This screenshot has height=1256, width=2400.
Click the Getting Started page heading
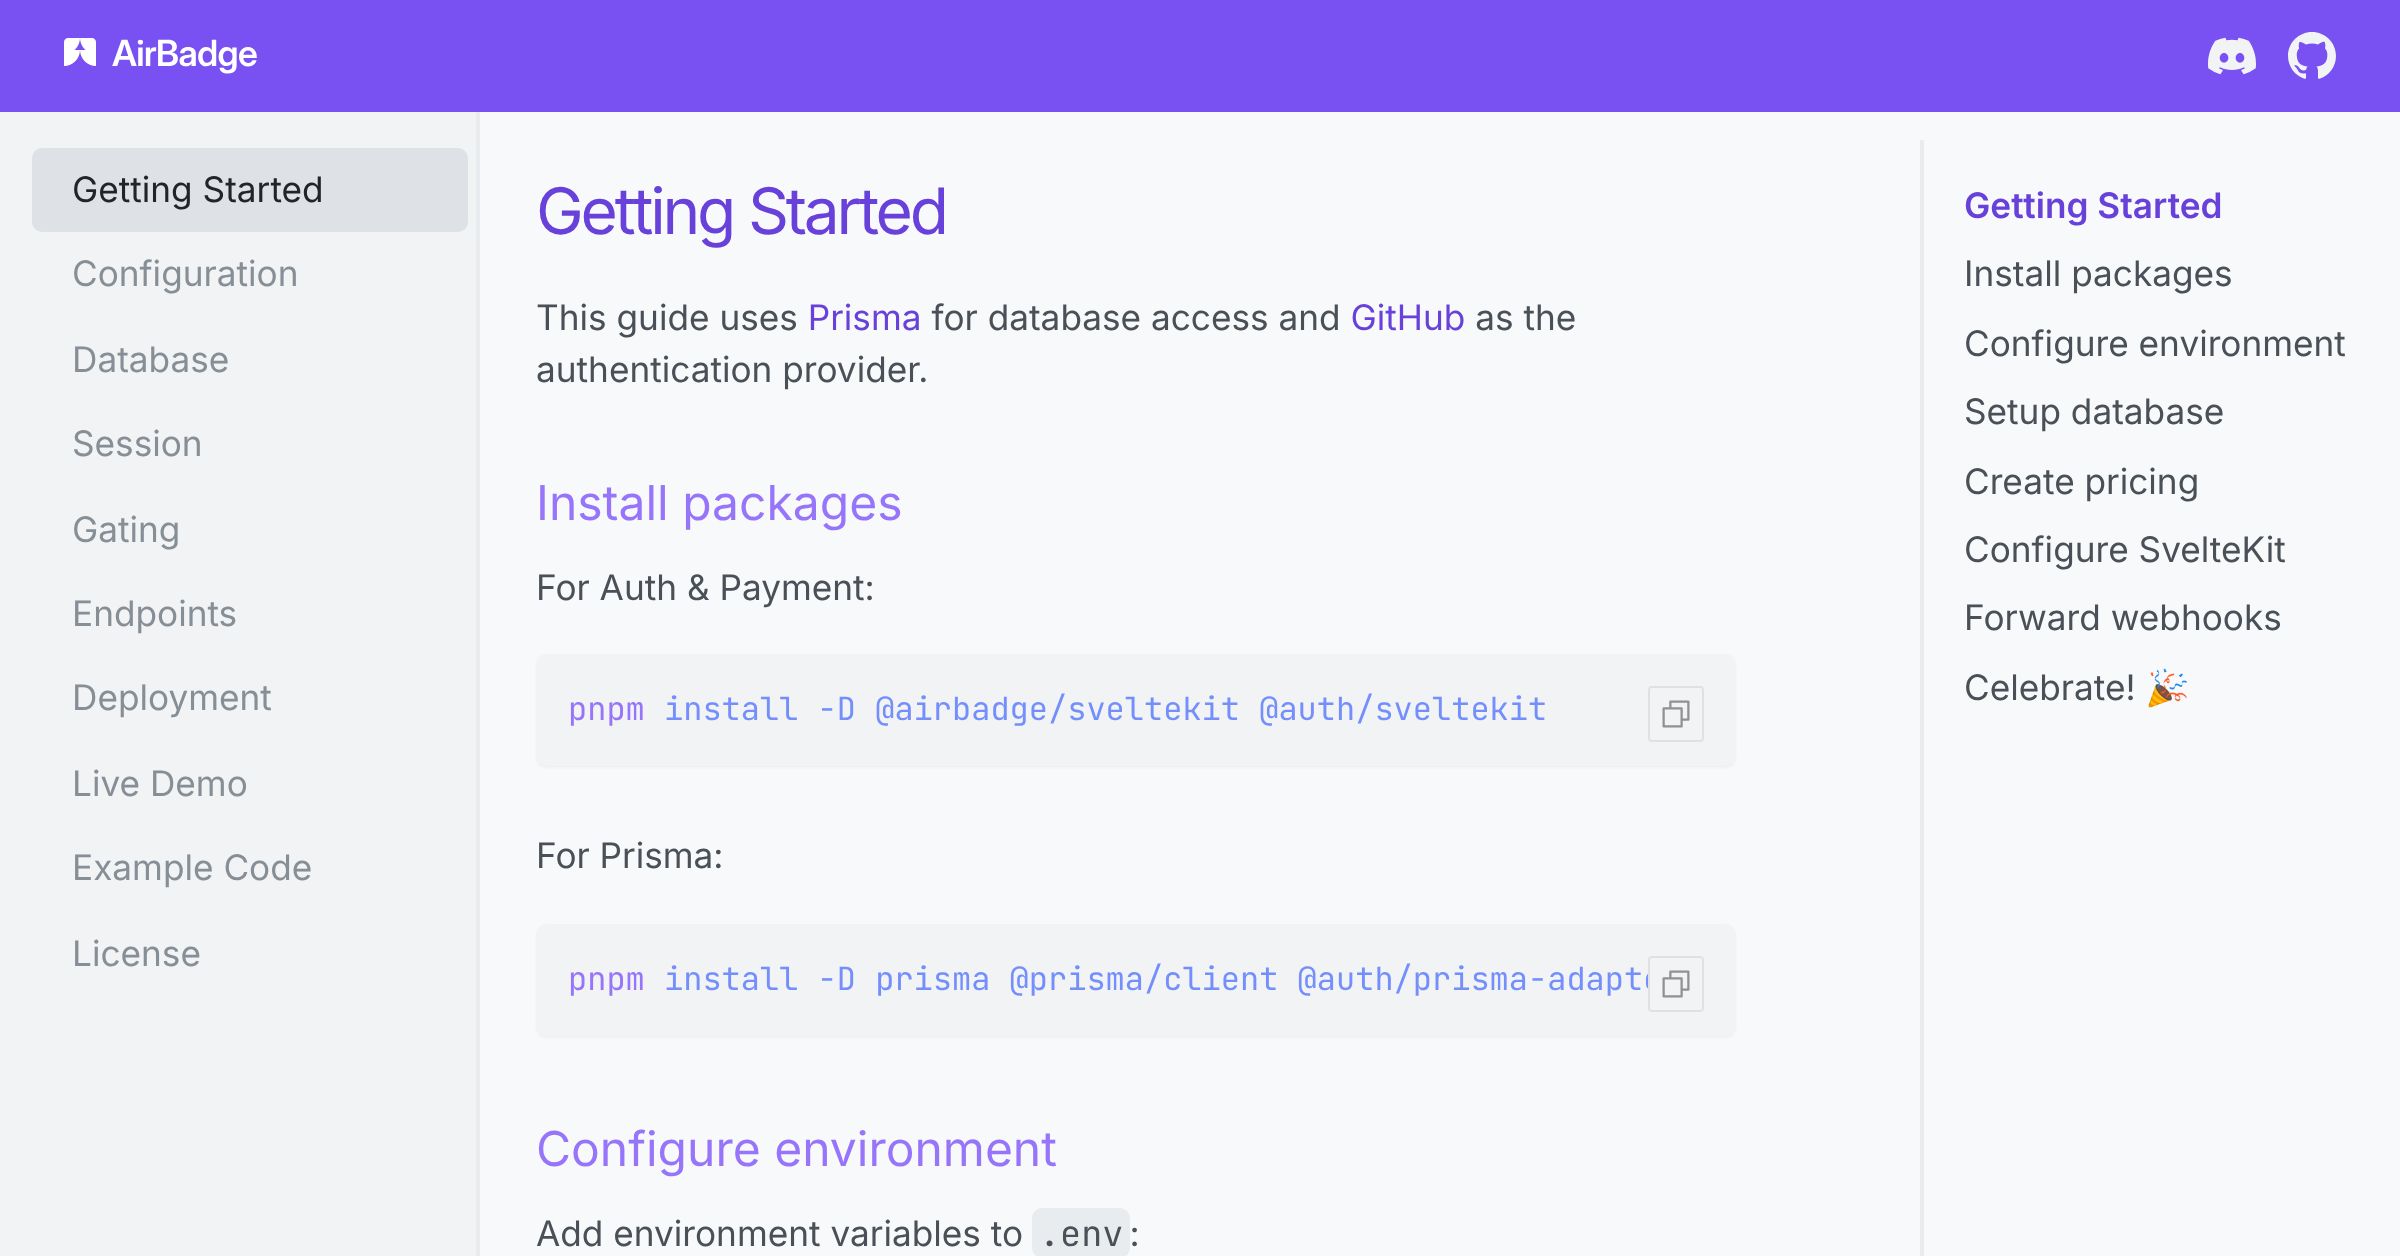coord(741,212)
